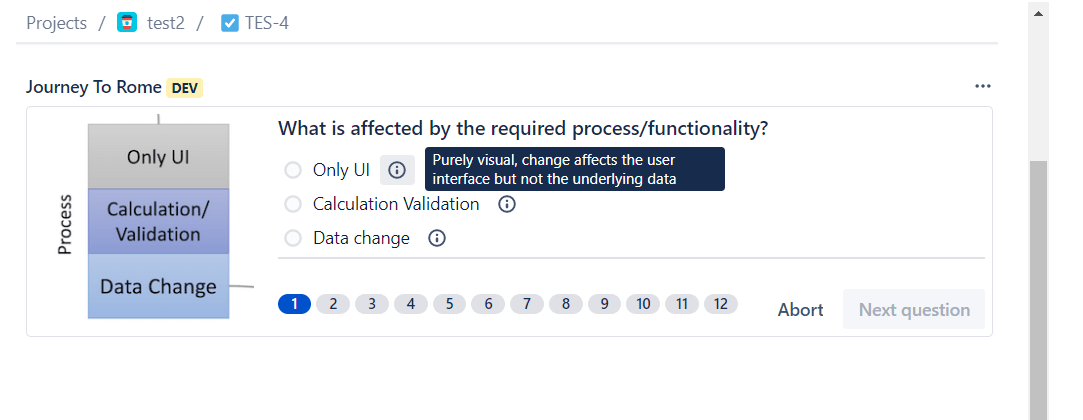Click the info icon beside Calculation Validation

(x=507, y=204)
